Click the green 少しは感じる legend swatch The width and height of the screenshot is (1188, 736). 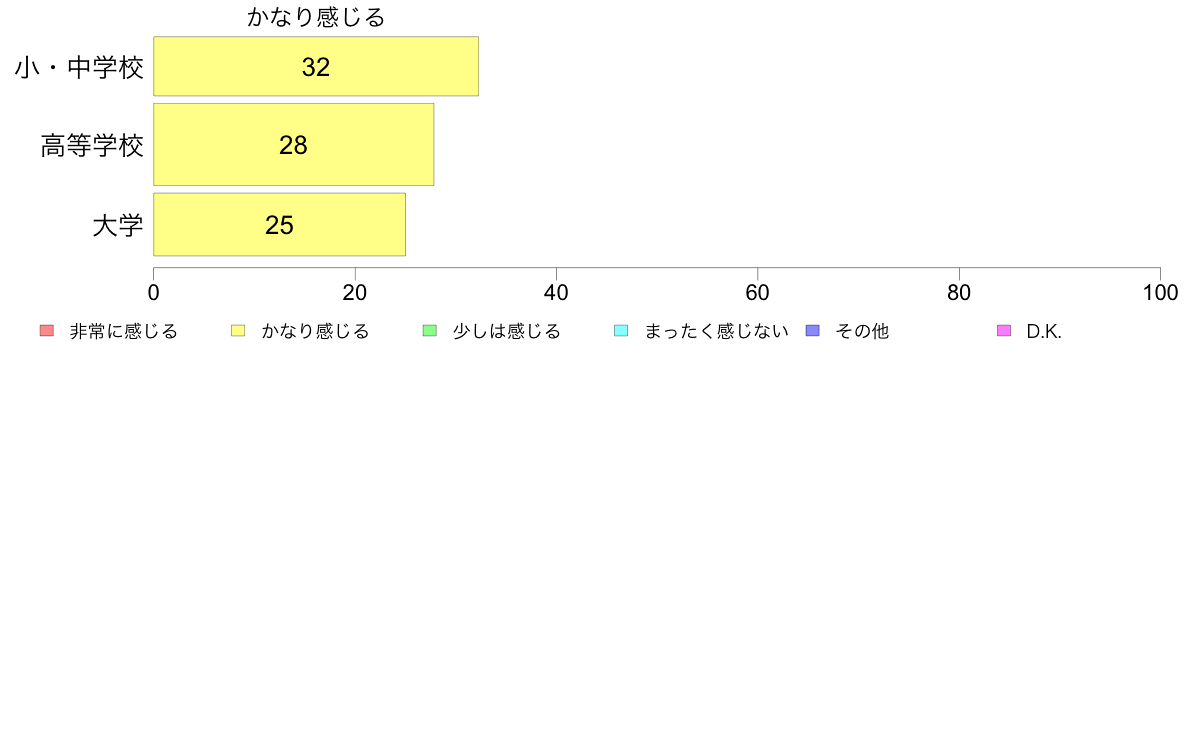tap(430, 330)
